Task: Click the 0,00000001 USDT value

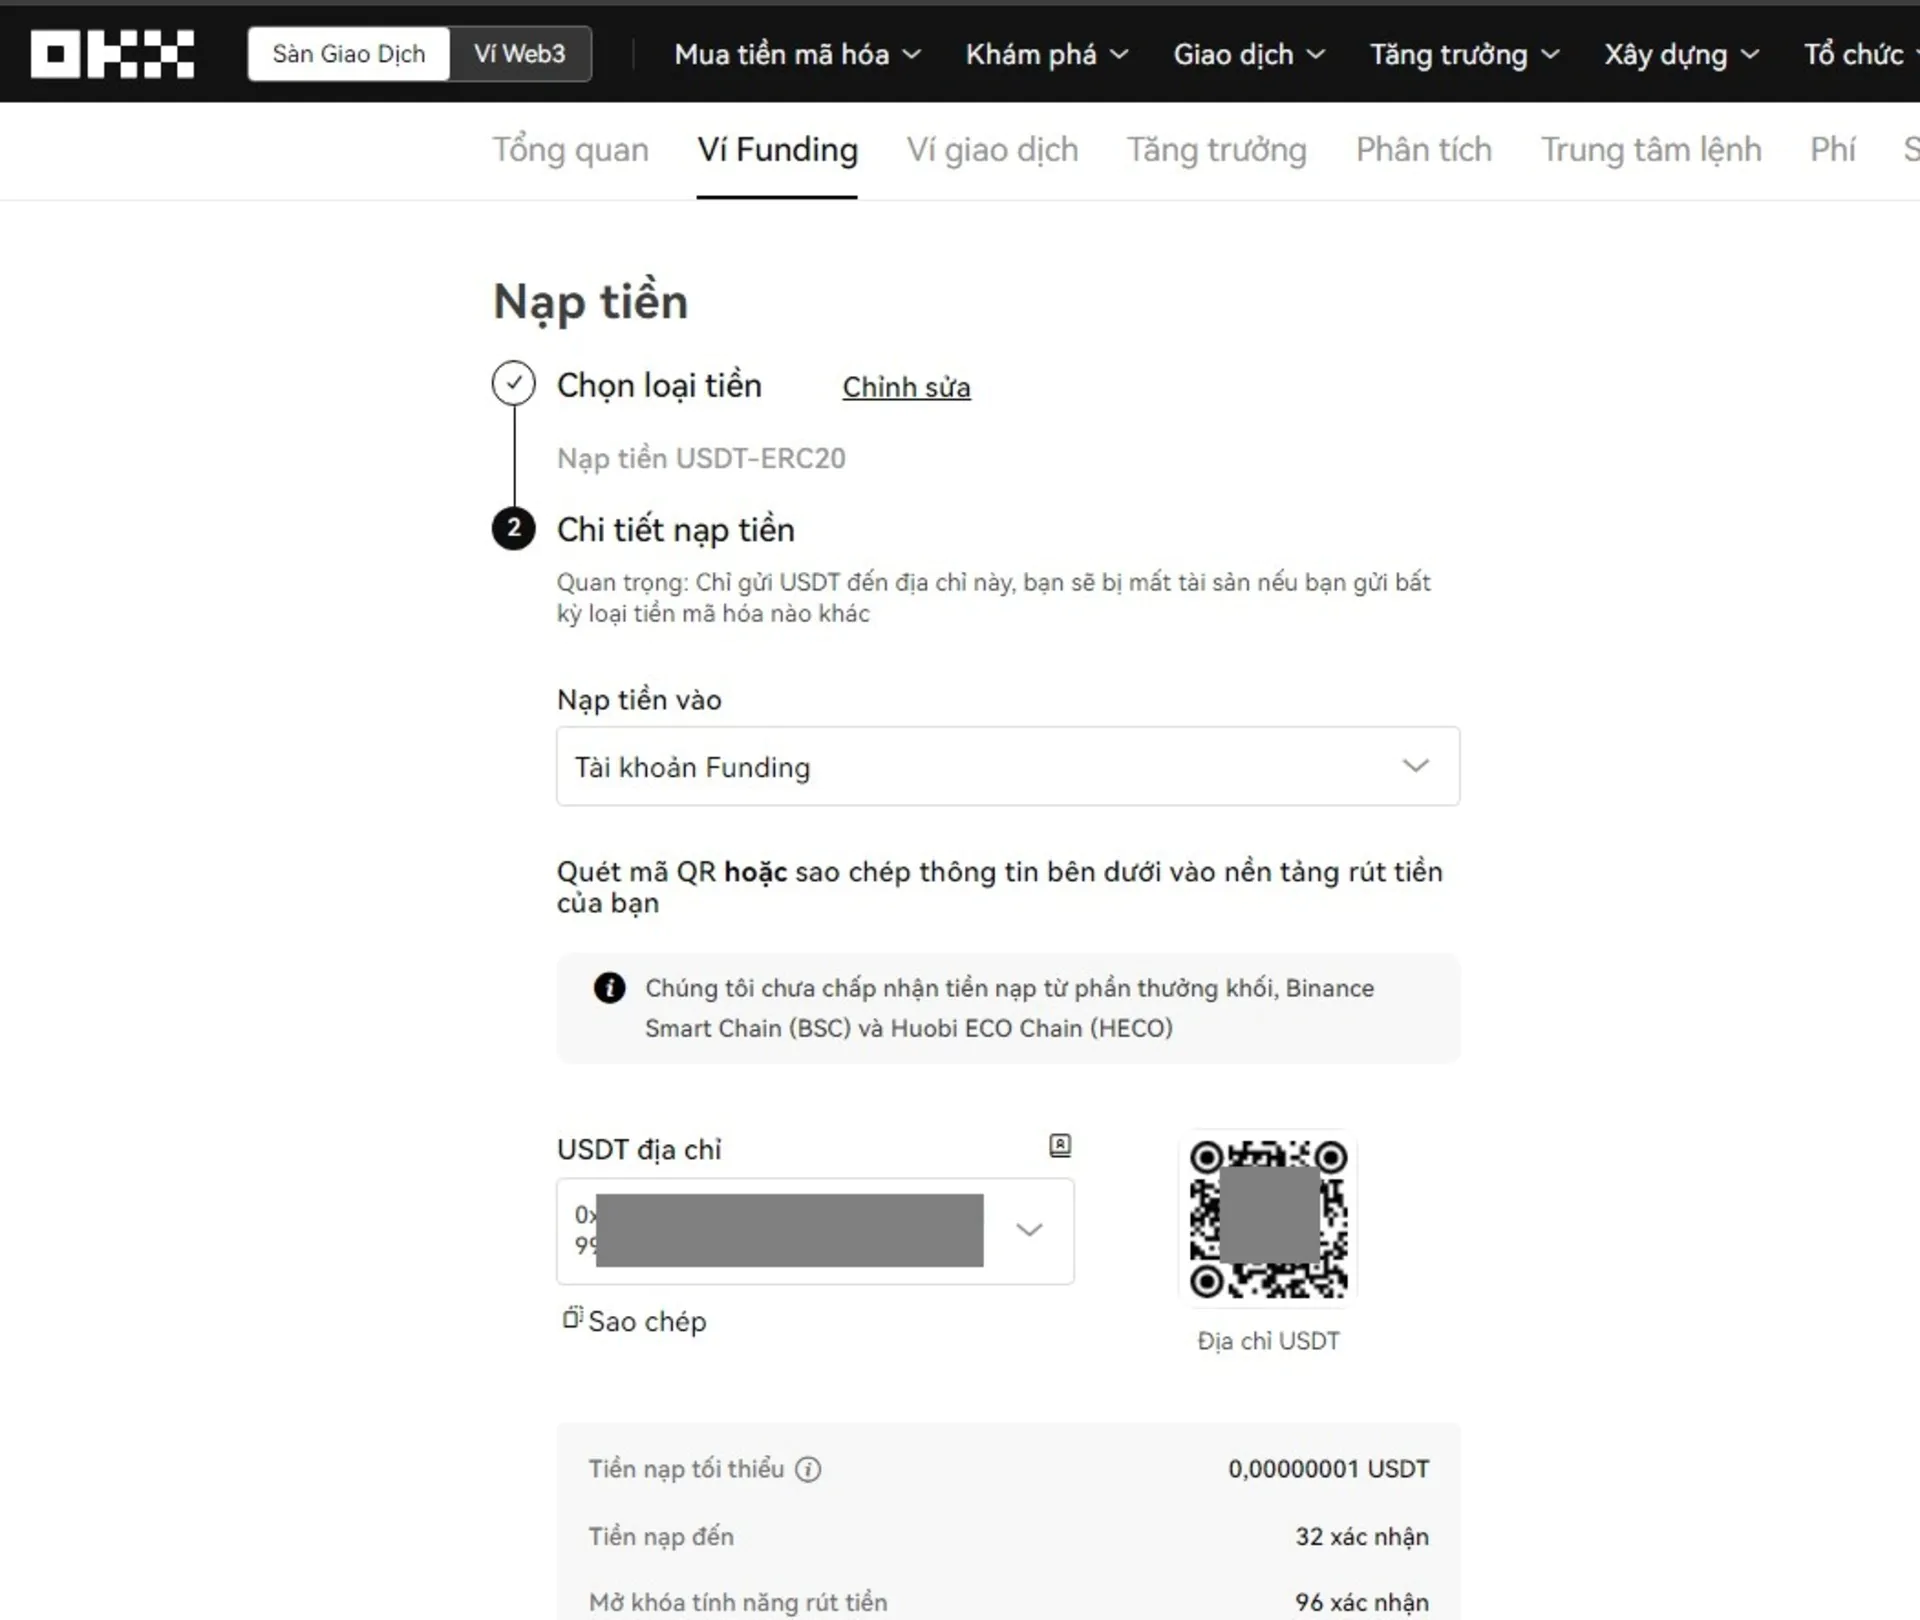Action: click(x=1328, y=1469)
